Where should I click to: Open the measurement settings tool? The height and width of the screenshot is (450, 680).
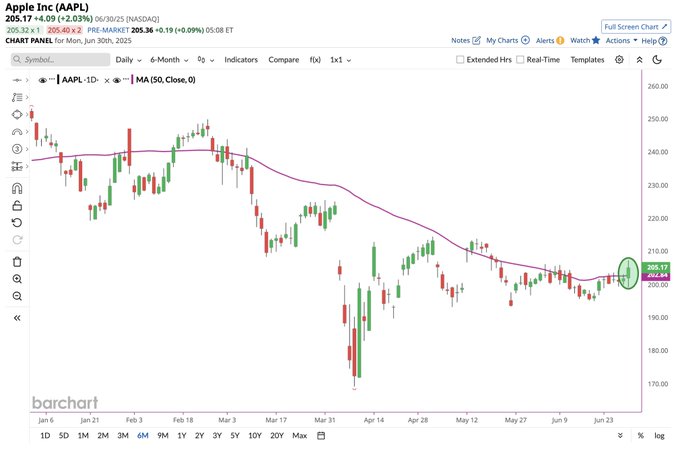[x=17, y=166]
